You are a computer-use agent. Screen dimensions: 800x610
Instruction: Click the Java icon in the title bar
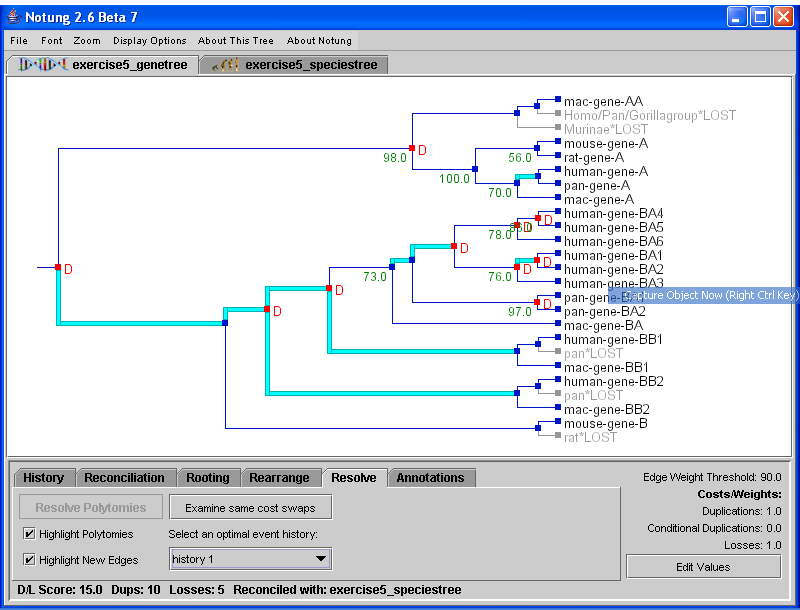click(13, 17)
